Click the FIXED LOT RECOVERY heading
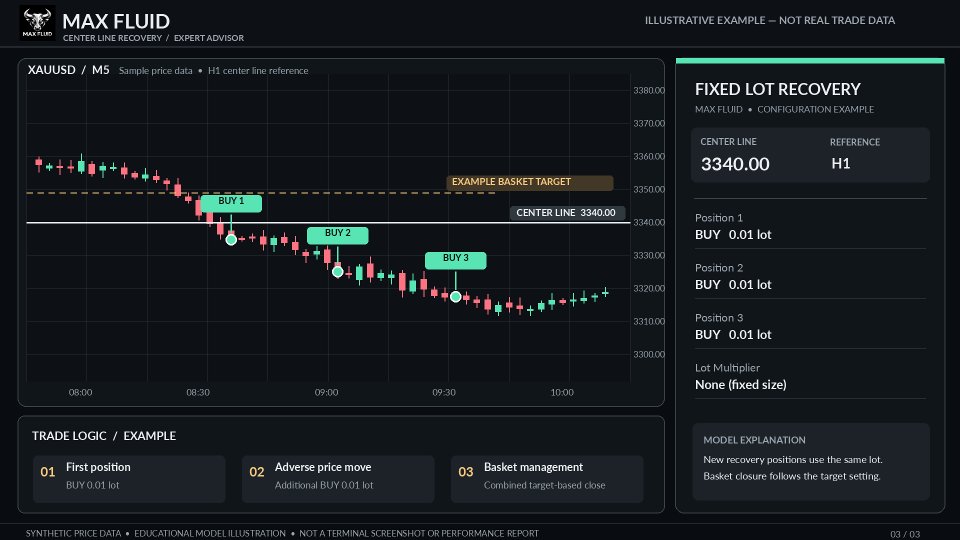This screenshot has width=960, height=540. 778,89
